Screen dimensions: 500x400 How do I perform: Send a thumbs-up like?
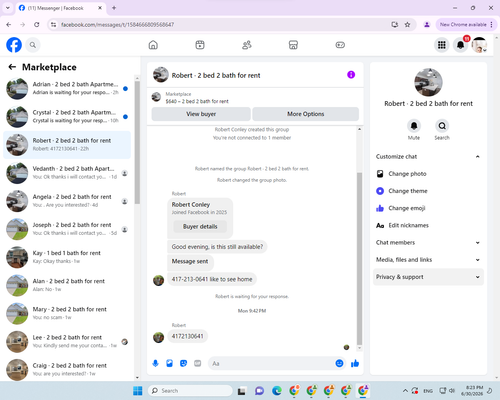click(355, 363)
